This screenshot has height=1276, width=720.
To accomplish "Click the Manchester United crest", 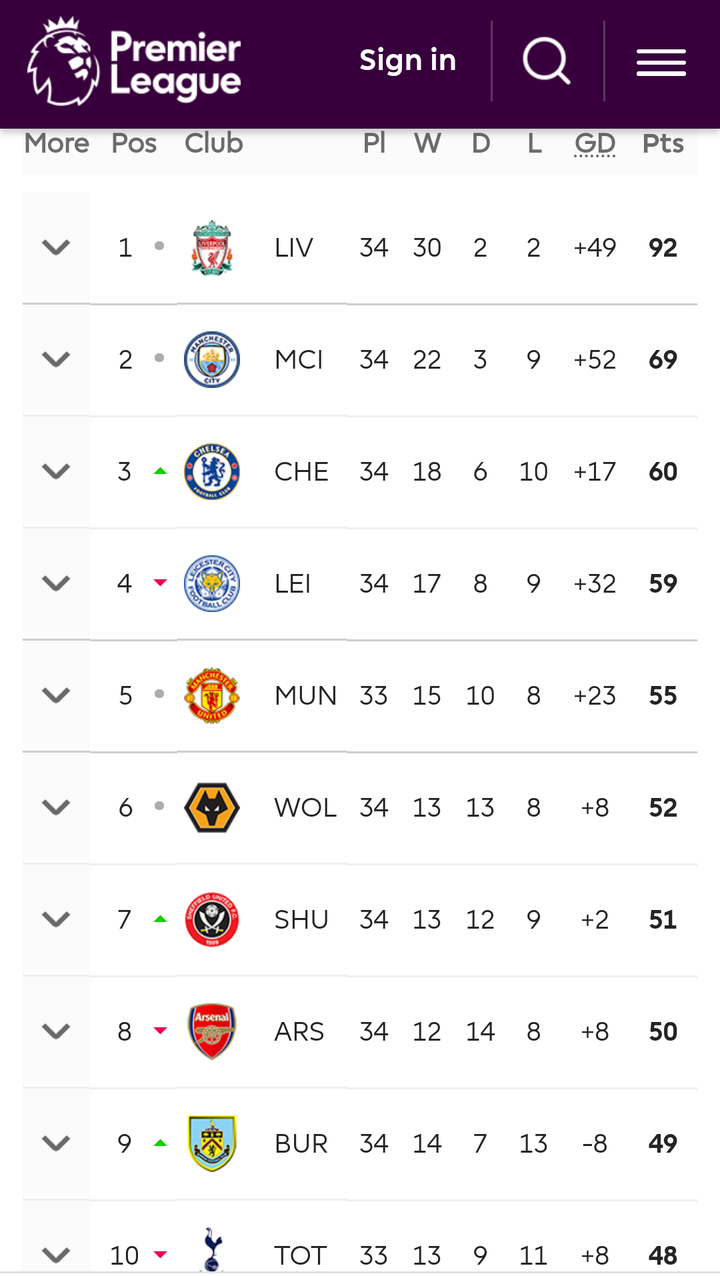I will click(212, 696).
